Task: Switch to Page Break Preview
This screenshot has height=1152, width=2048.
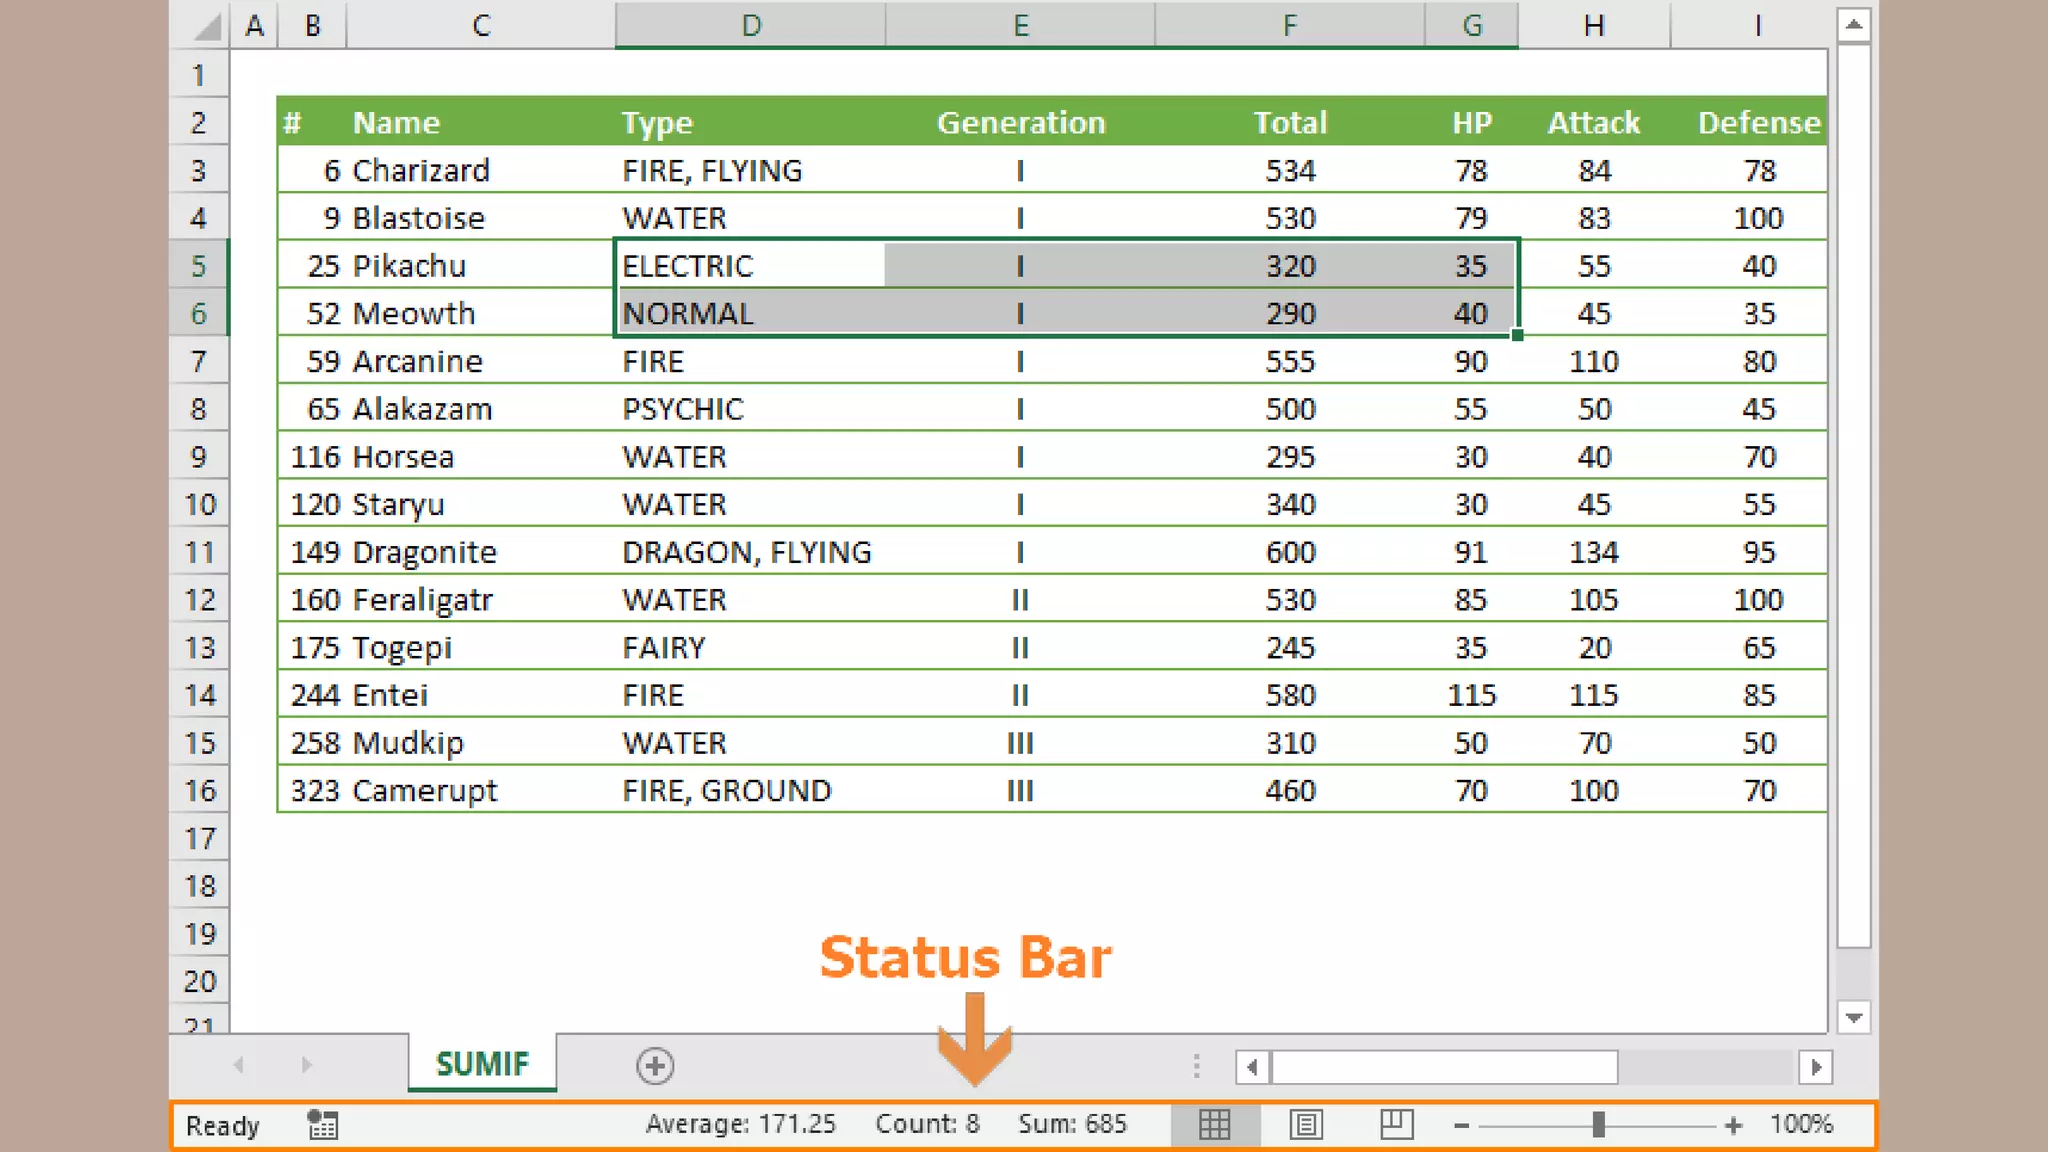Action: (1396, 1124)
